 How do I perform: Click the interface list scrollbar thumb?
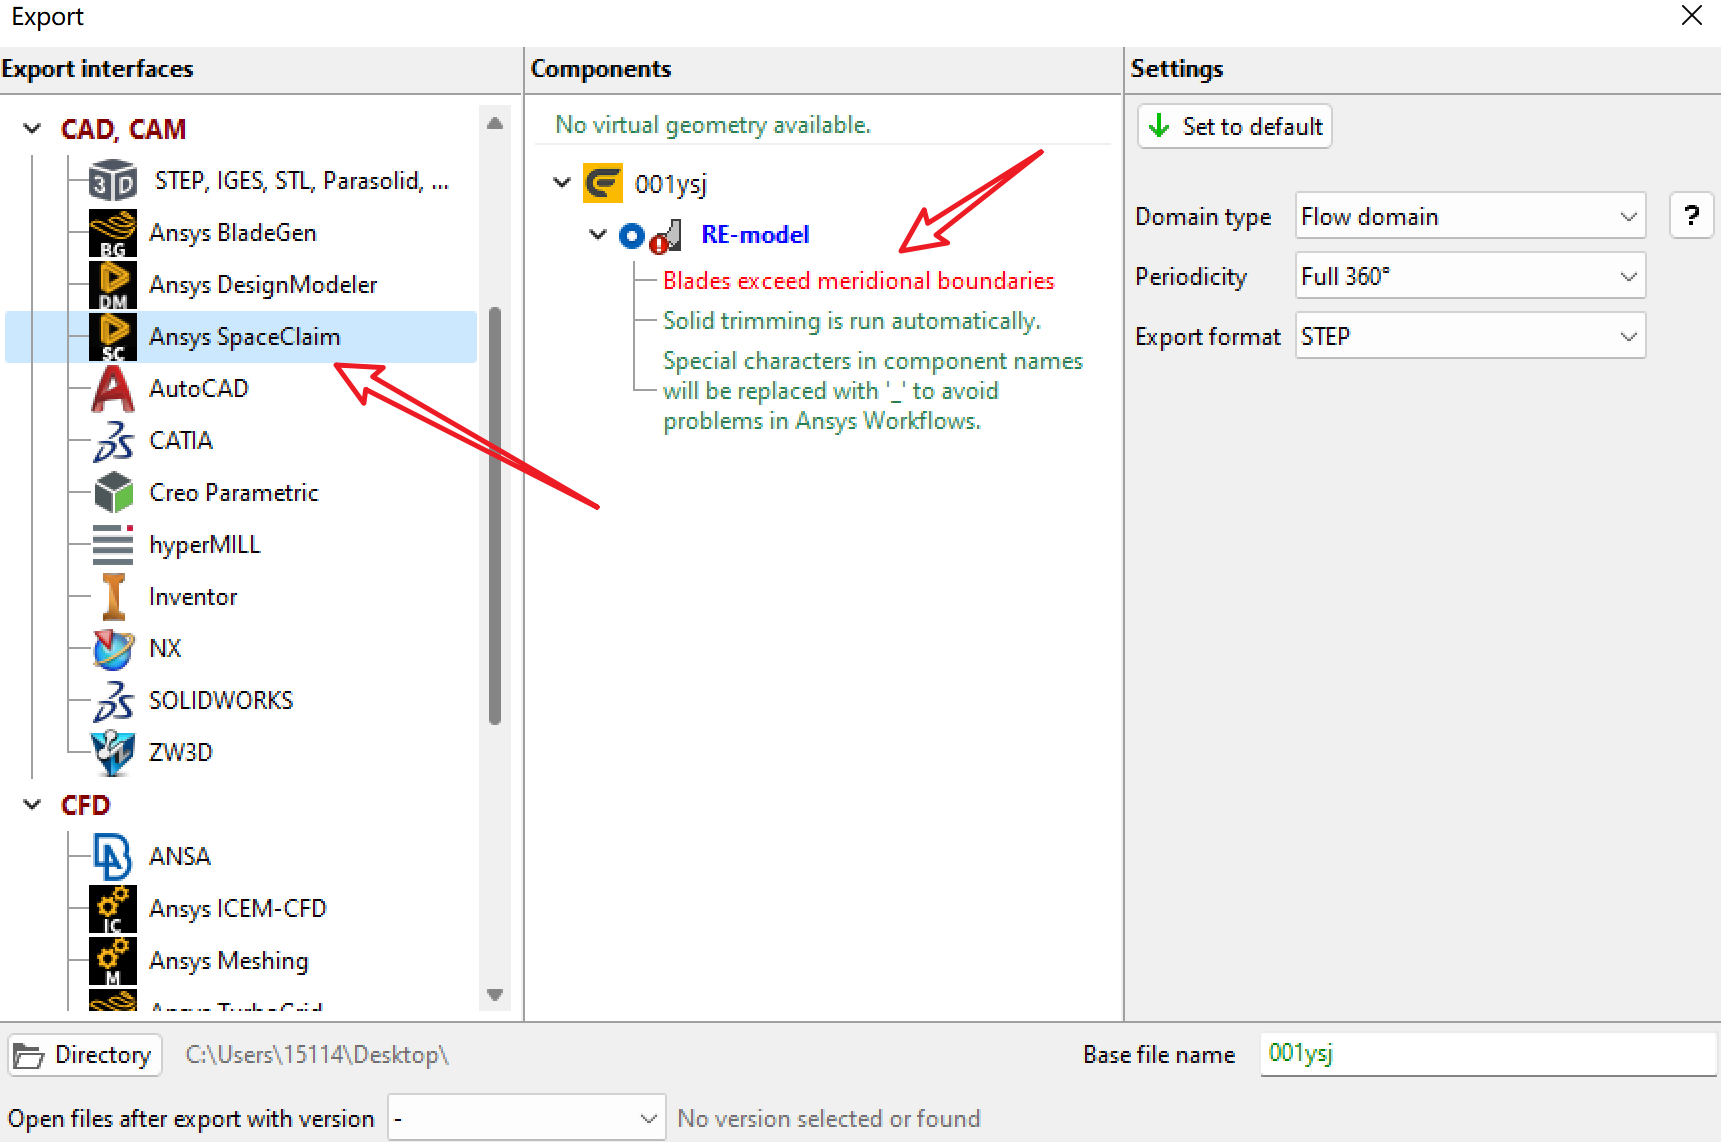(495, 515)
